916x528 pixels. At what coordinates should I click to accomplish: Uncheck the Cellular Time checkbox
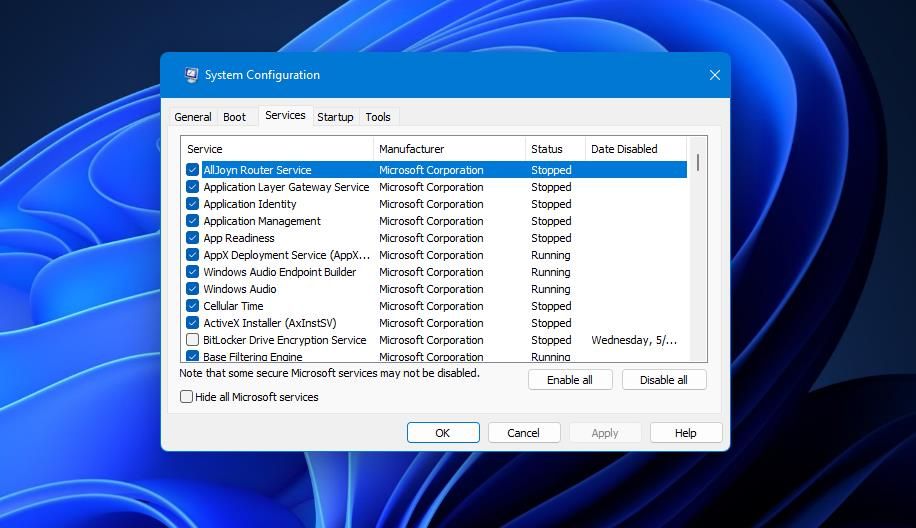[192, 305]
